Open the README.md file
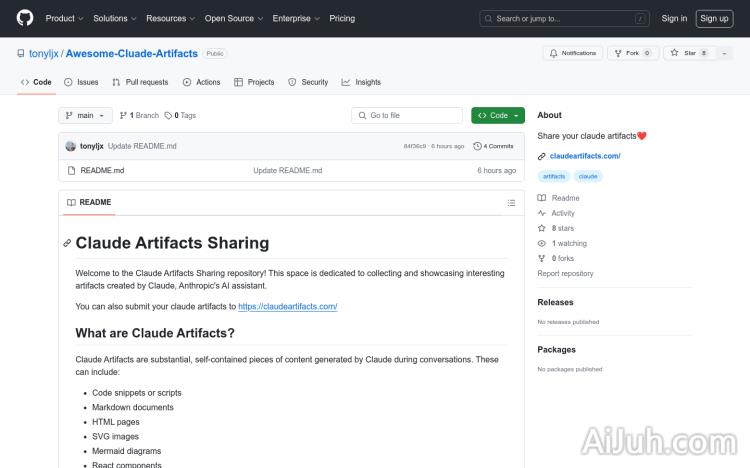Viewport: 750px width, 468px height. coord(102,170)
